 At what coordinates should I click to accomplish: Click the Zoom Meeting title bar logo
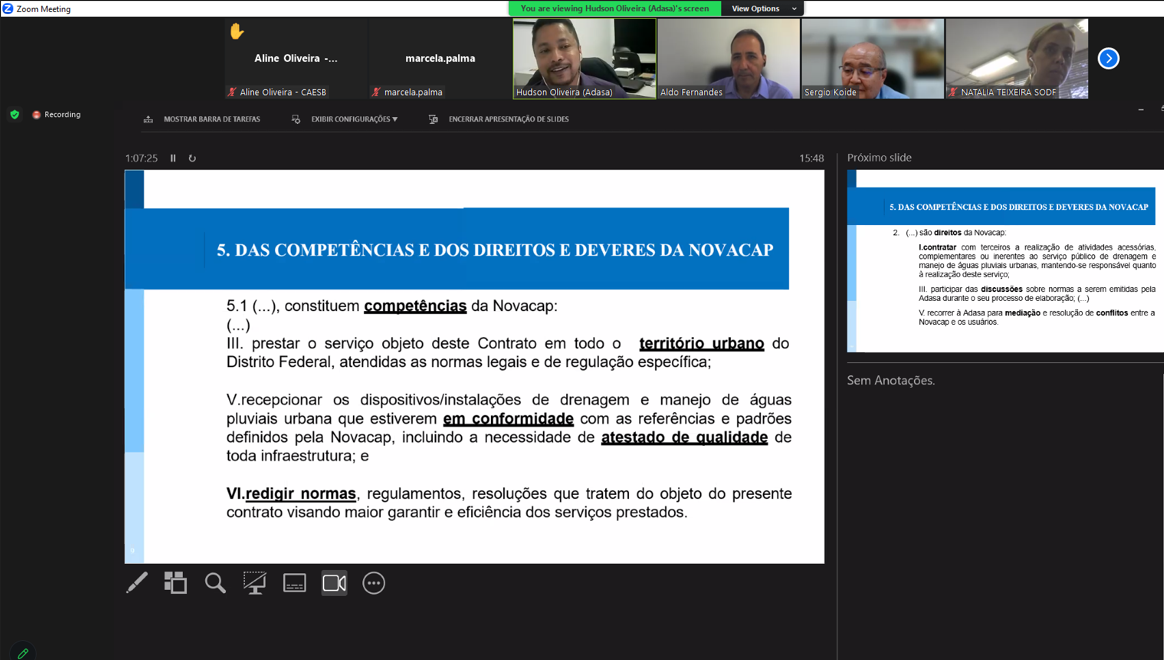7,8
